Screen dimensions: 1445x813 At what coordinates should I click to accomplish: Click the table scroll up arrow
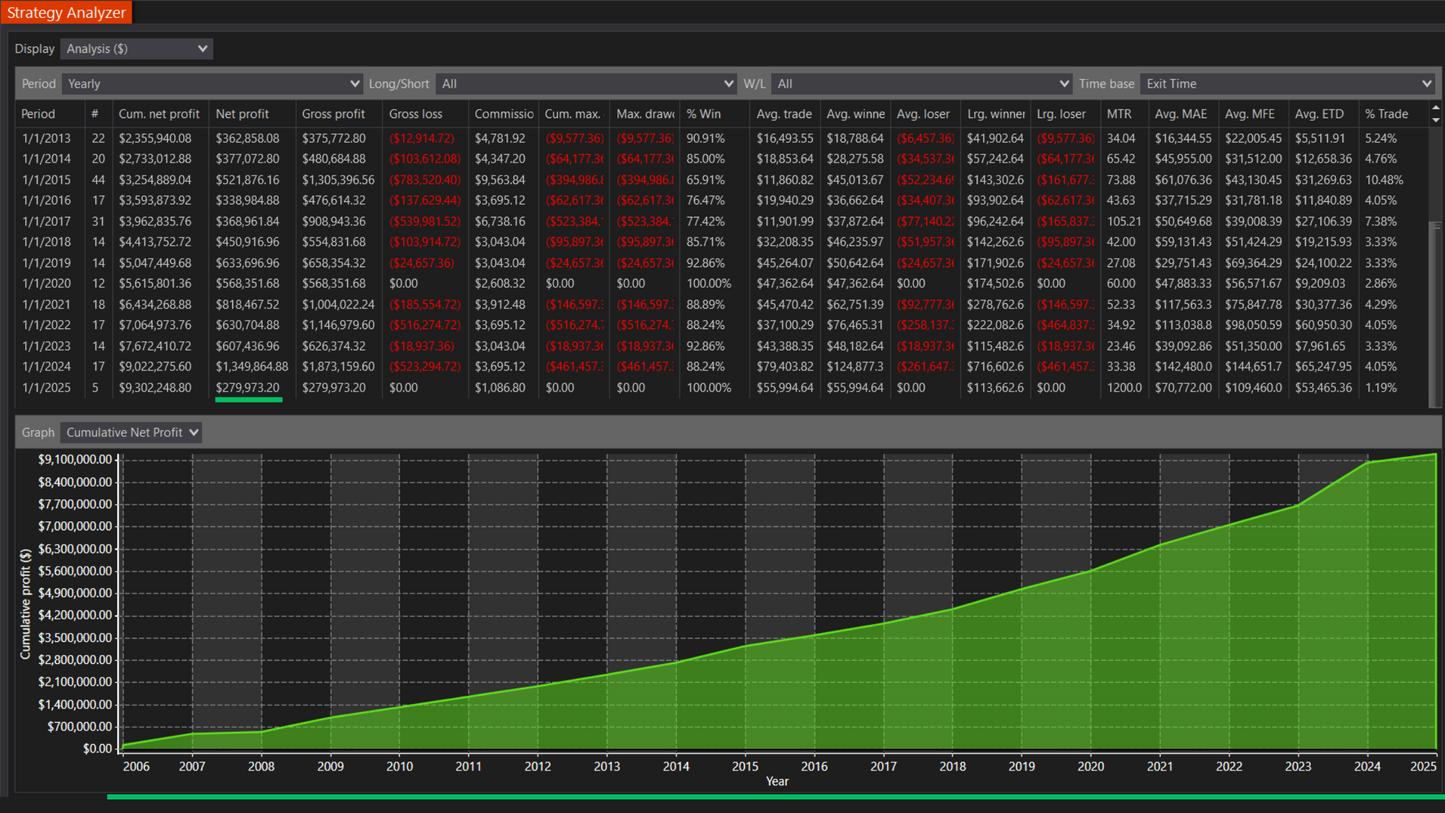pyautogui.click(x=1436, y=108)
